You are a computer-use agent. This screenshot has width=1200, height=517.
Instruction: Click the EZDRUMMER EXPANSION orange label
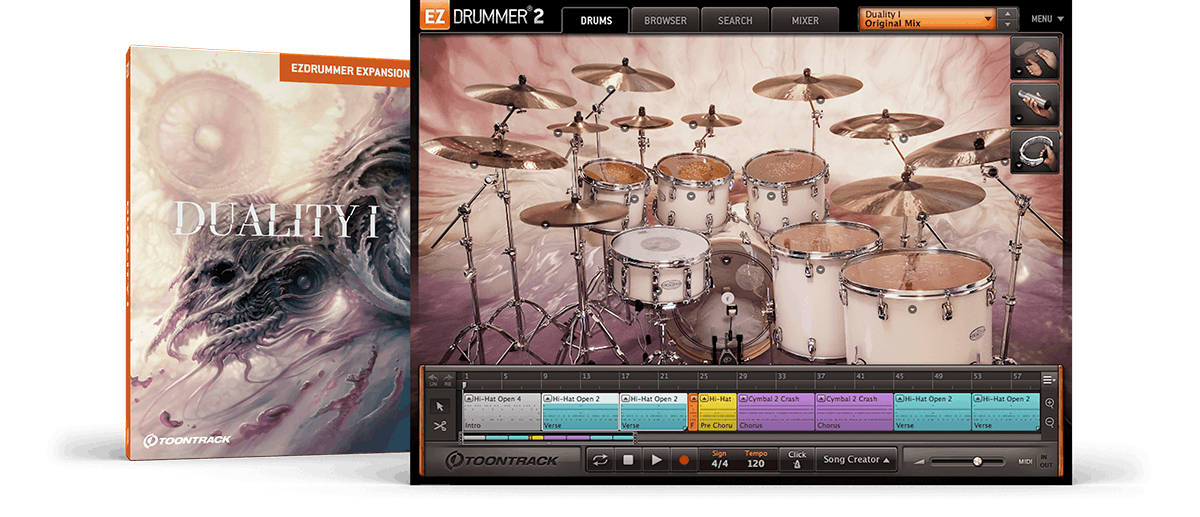(x=345, y=72)
